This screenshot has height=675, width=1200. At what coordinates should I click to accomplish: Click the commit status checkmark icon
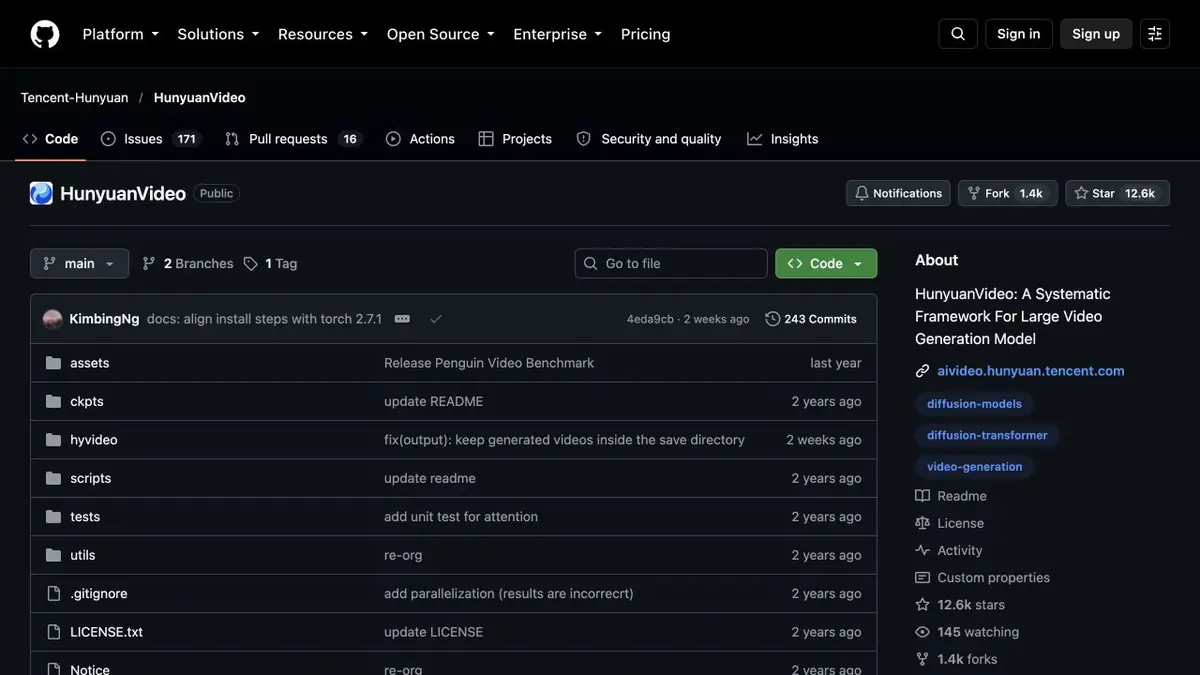(x=436, y=319)
